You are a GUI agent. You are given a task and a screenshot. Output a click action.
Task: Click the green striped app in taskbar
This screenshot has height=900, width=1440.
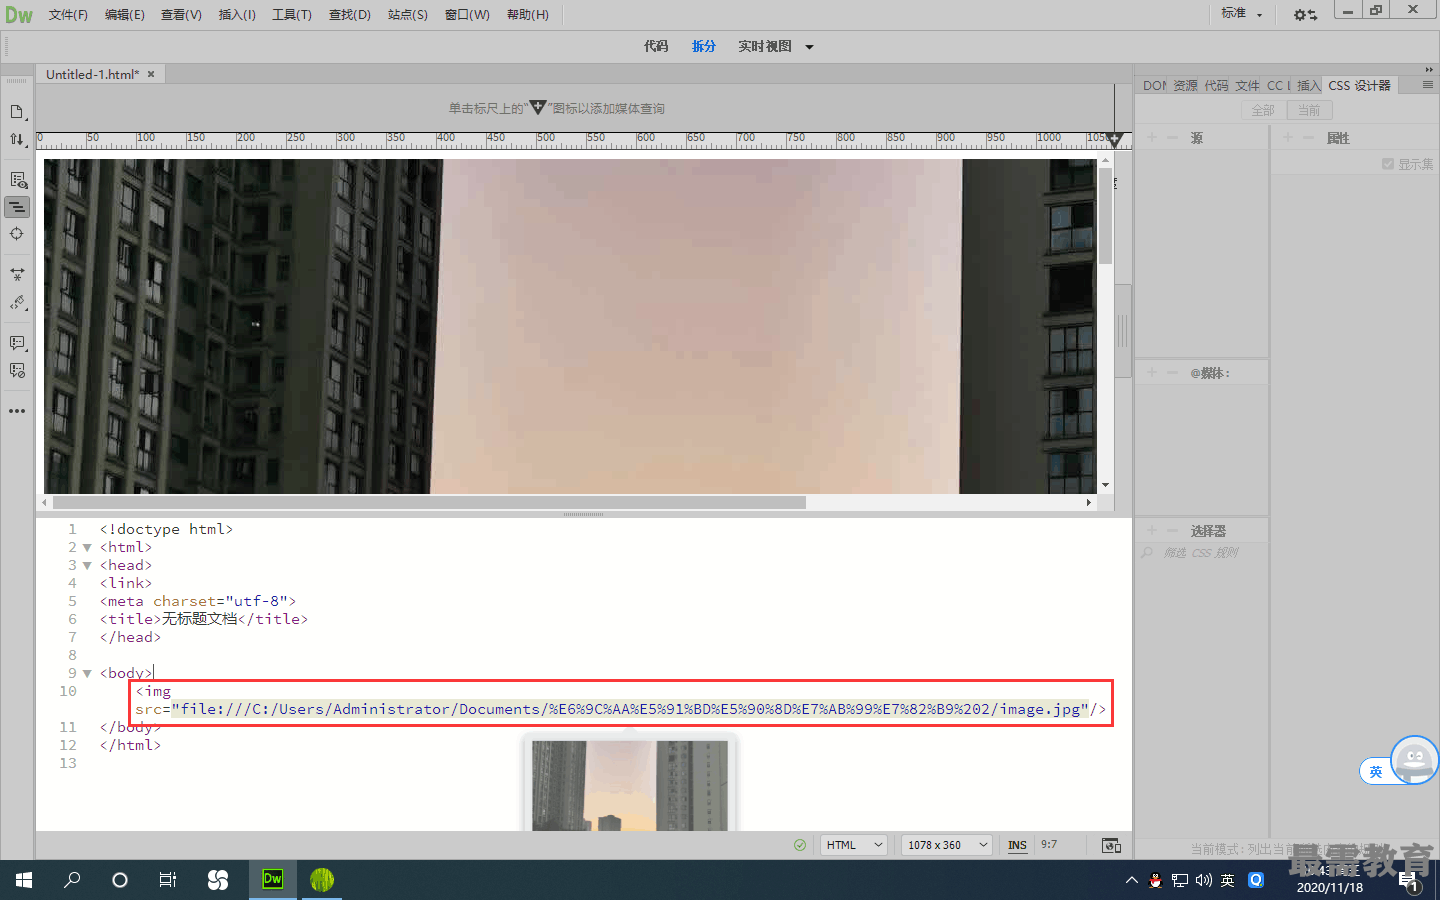322,879
